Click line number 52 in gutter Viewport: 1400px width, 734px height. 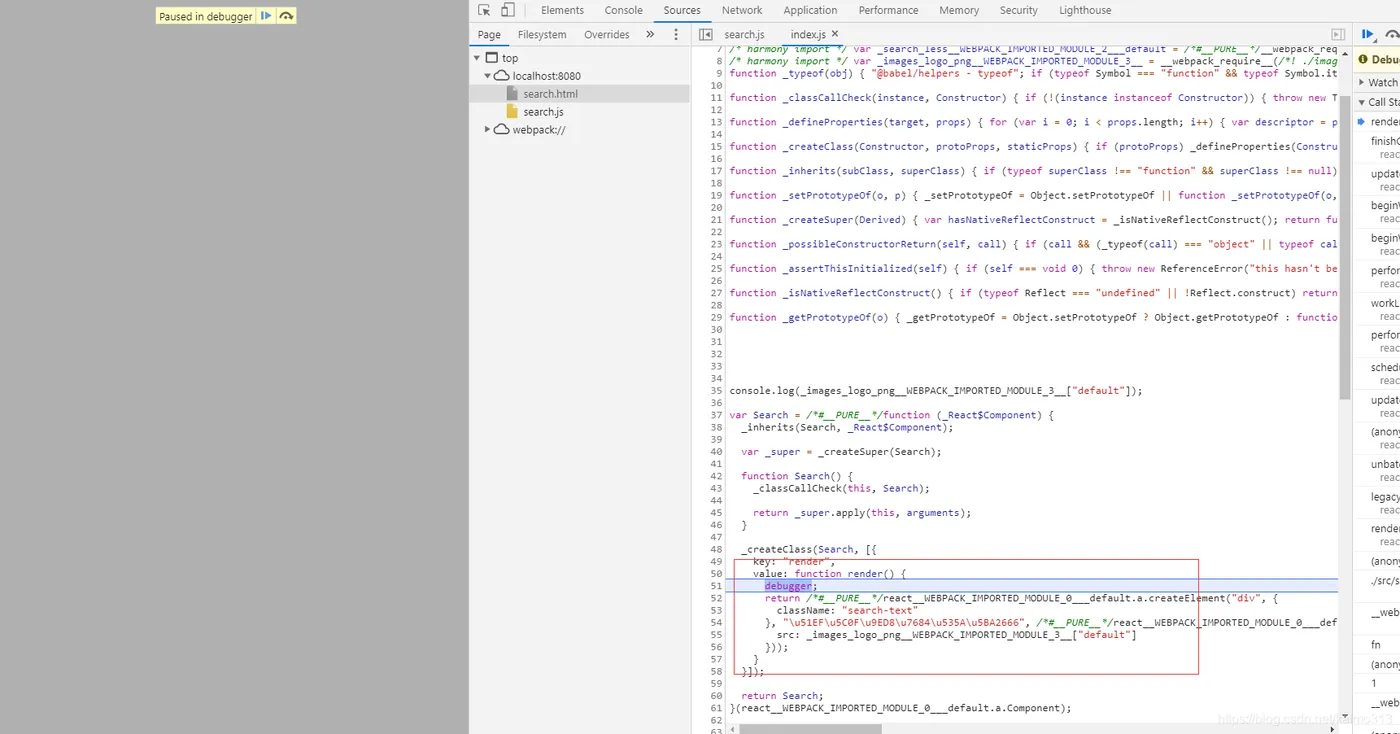tap(716, 598)
